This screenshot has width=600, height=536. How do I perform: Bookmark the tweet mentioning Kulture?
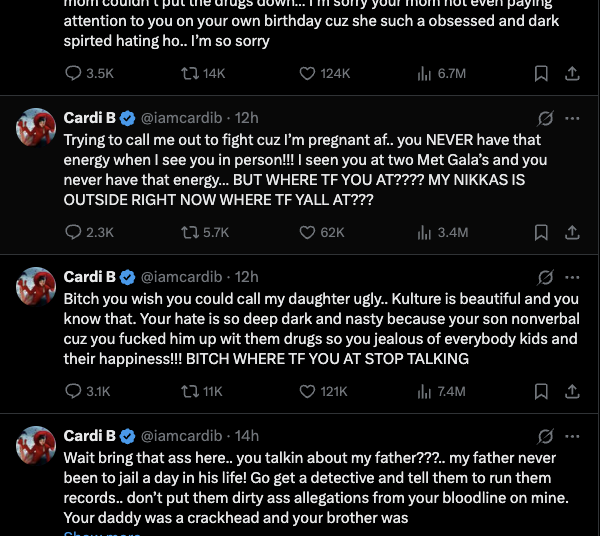[x=541, y=392]
